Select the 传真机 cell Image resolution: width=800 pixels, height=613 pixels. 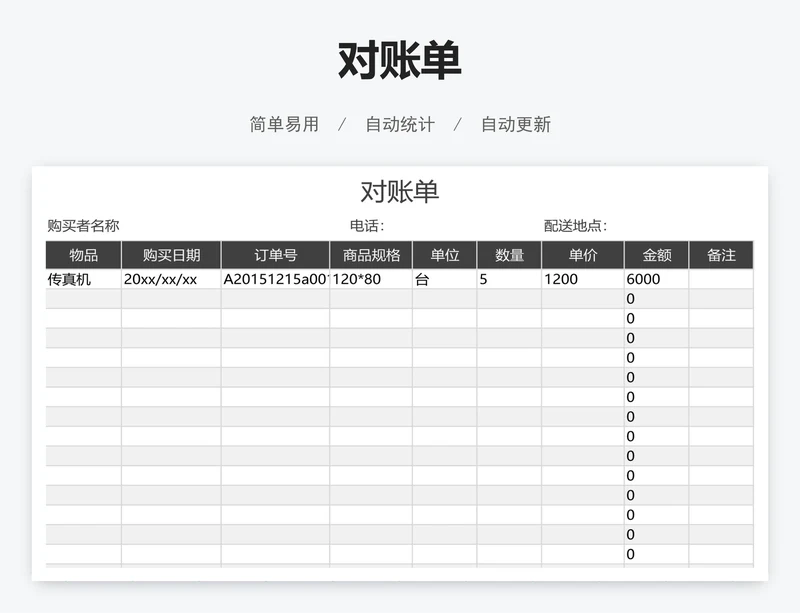tap(84, 279)
